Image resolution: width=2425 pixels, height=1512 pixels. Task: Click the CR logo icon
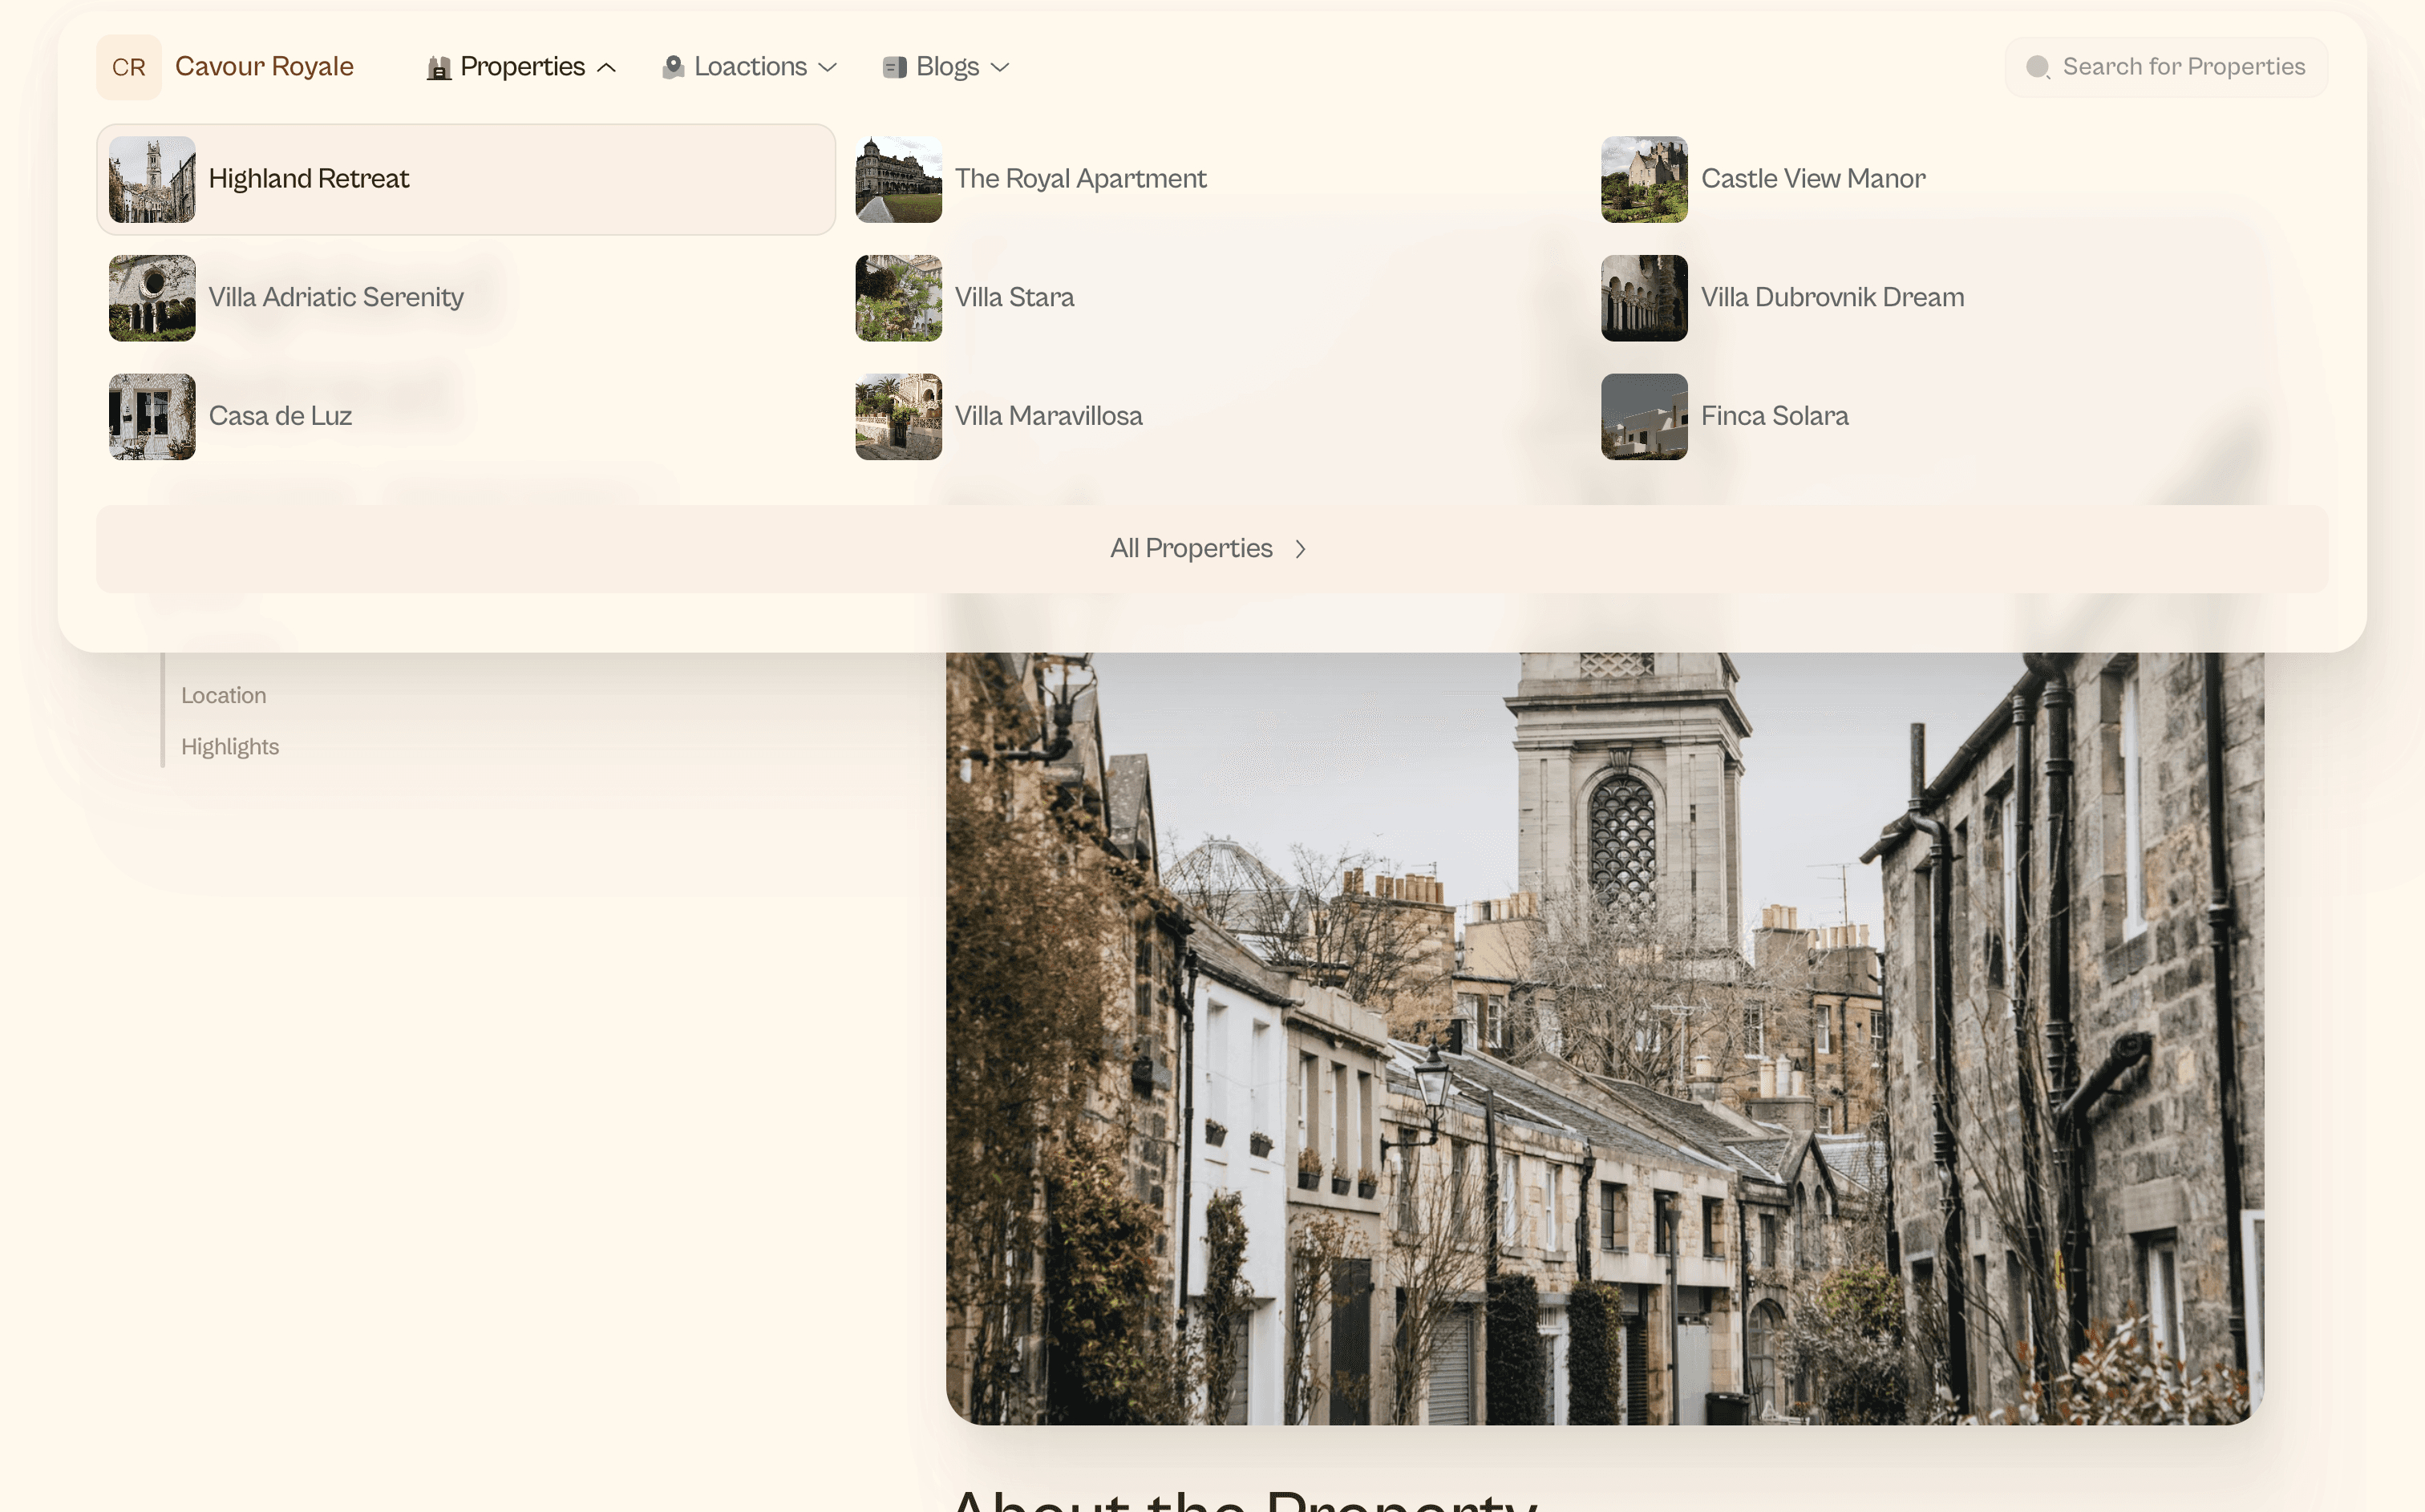pos(128,67)
